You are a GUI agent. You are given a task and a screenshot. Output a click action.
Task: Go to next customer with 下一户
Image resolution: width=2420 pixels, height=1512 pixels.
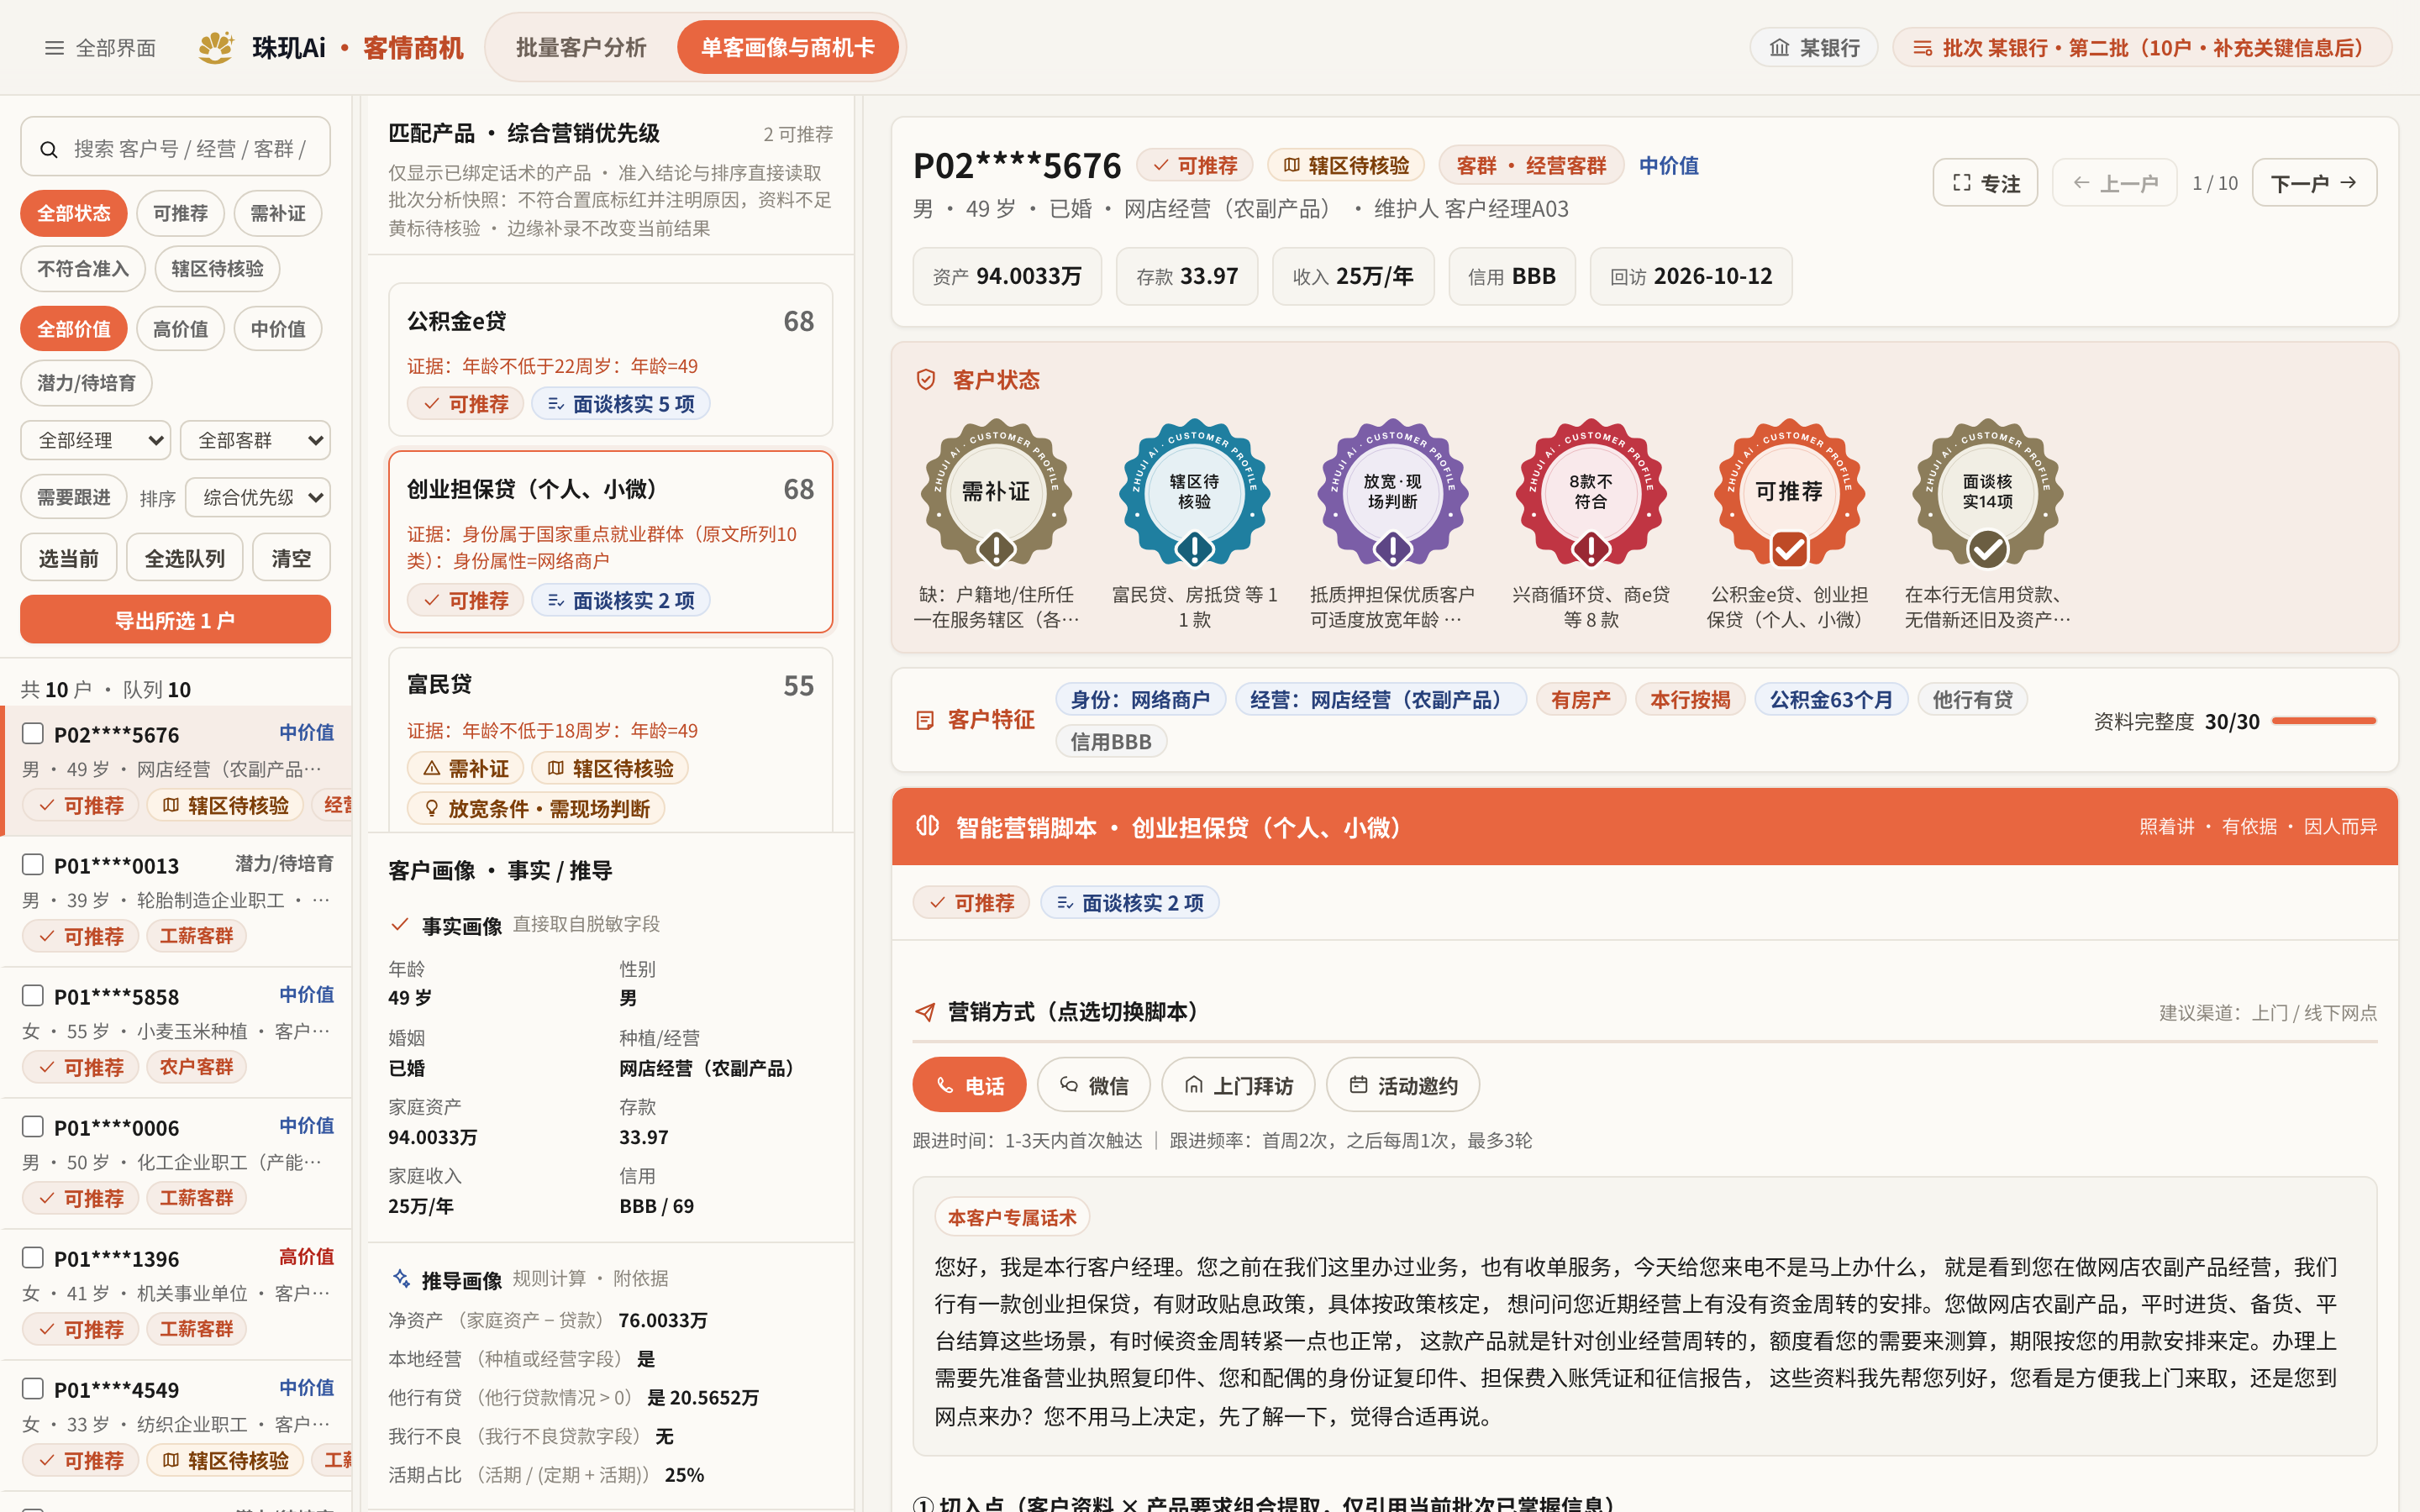click(x=2314, y=183)
